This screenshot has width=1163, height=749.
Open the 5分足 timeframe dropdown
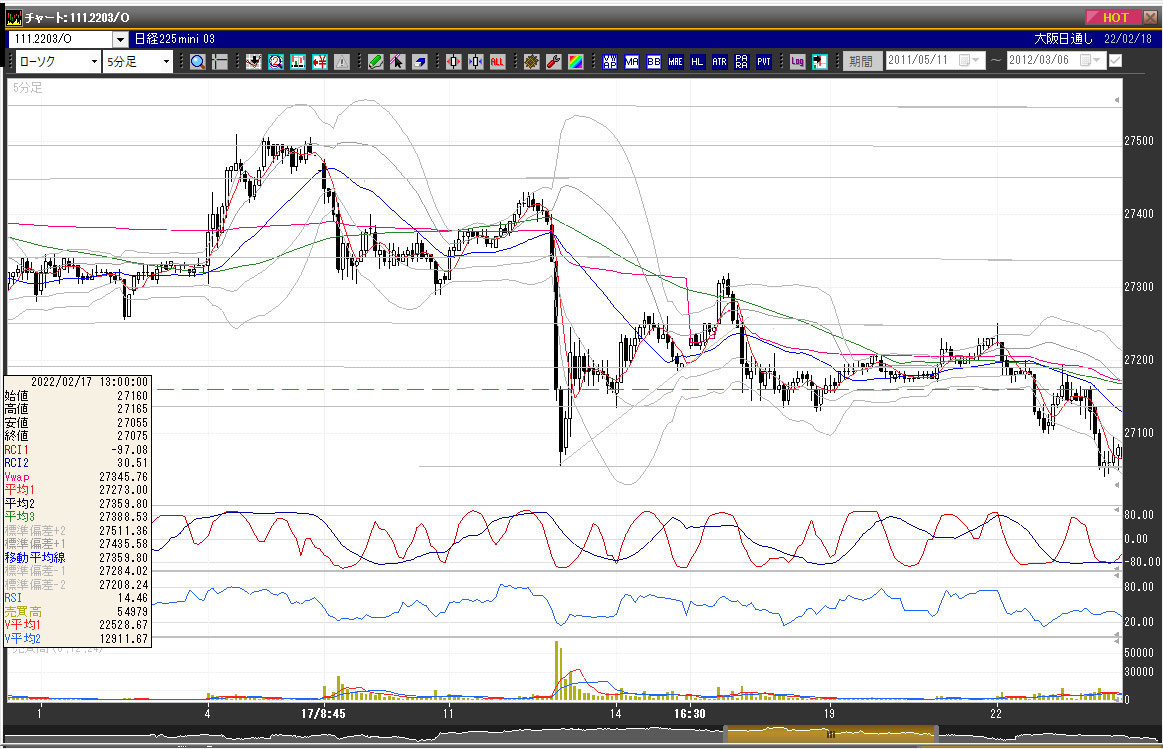pyautogui.click(x=167, y=62)
